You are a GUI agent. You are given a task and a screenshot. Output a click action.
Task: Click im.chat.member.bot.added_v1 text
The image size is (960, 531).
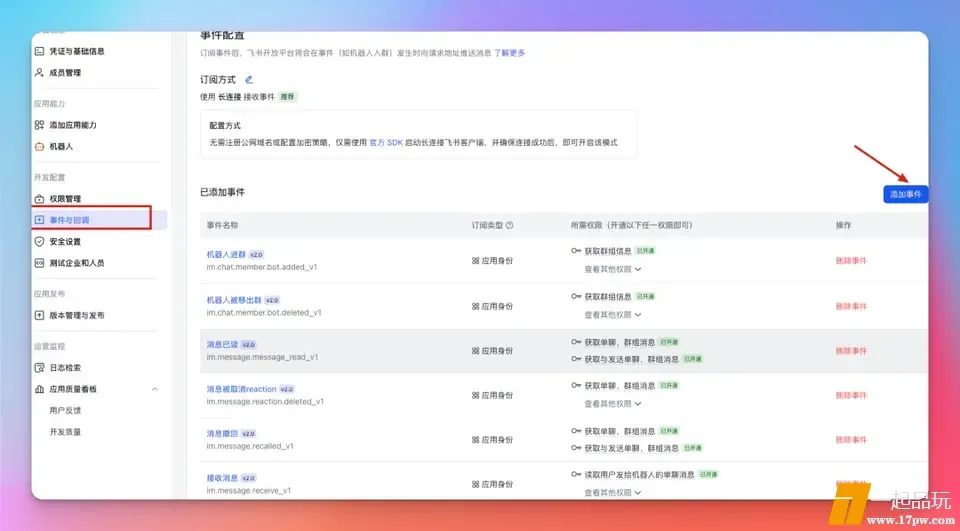(x=261, y=268)
